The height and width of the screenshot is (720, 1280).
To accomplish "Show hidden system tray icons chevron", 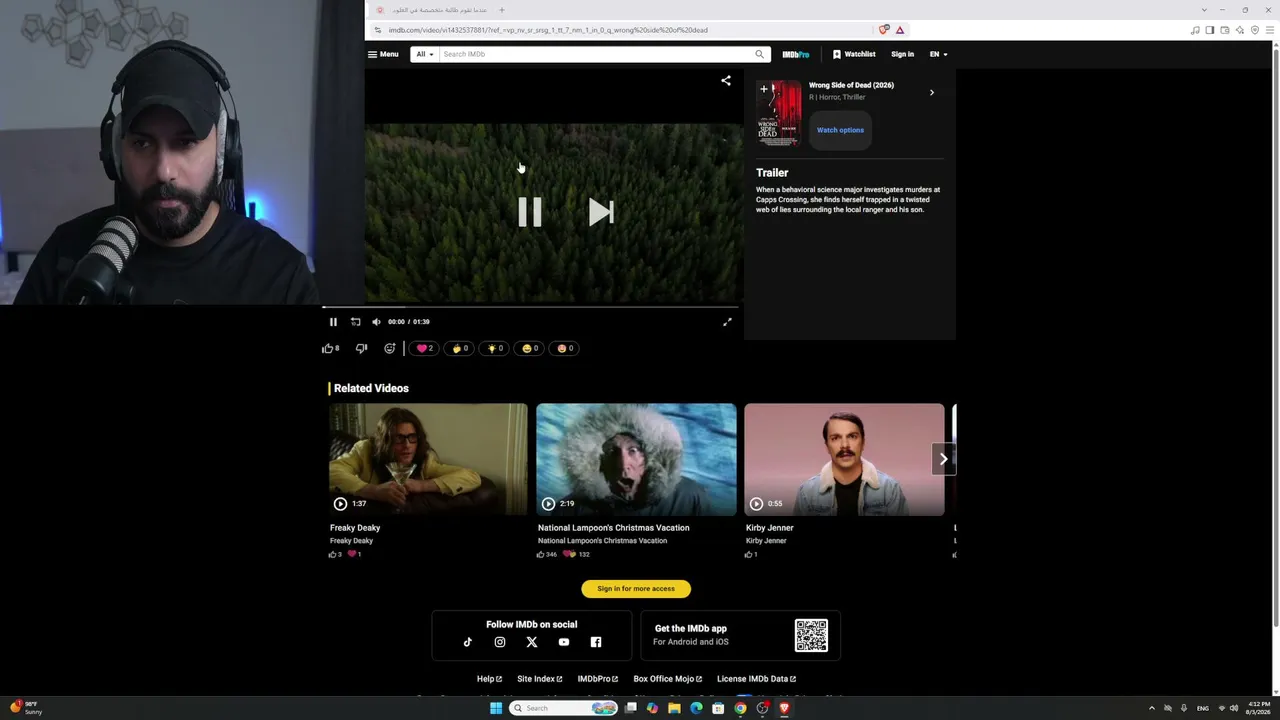I will [x=1151, y=708].
